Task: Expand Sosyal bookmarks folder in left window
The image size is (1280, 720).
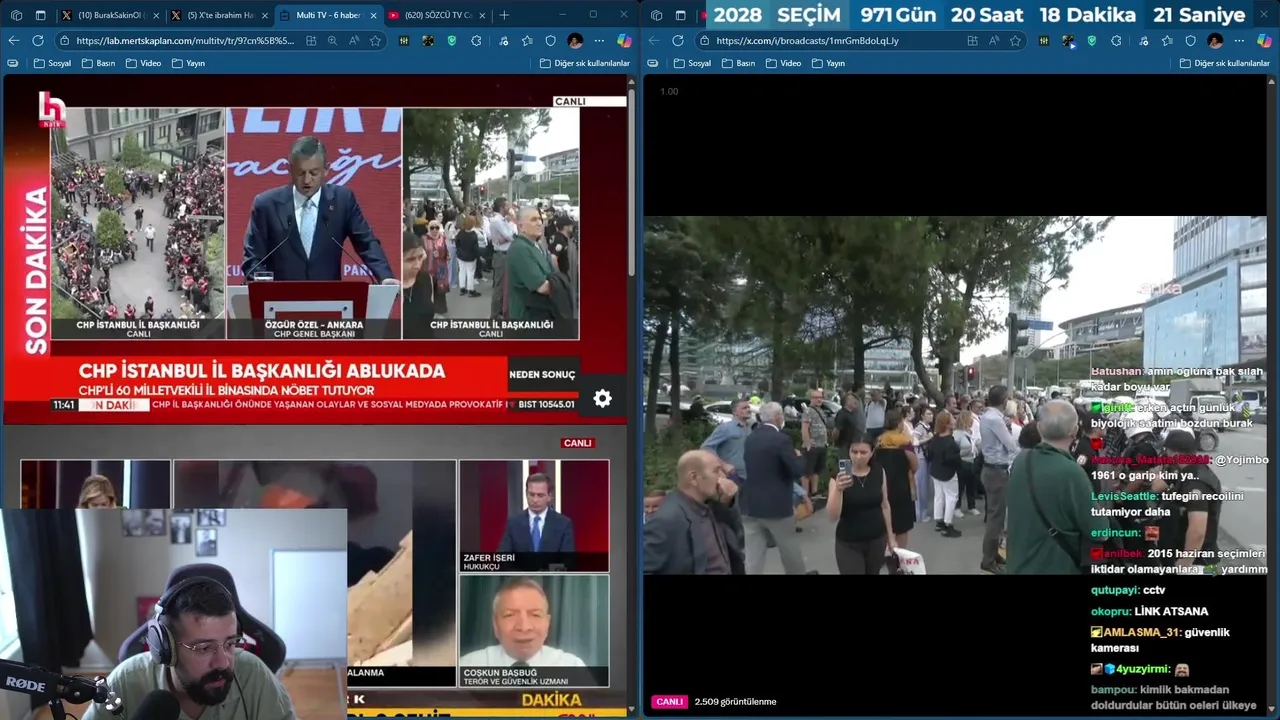Action: [53, 63]
